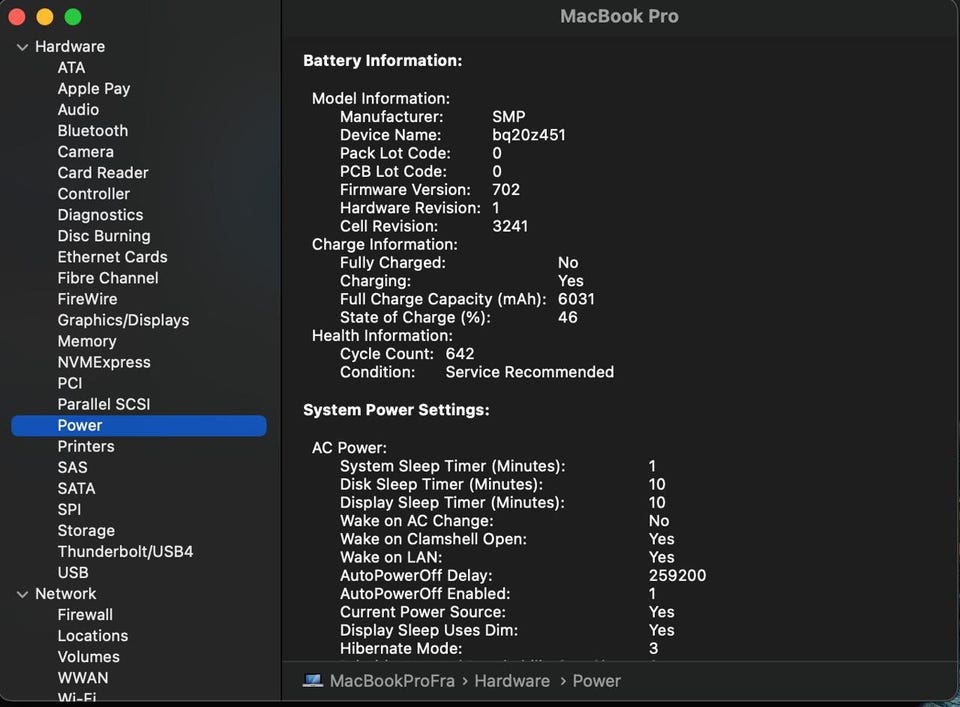Click the yellow minimize window button

pos(45,17)
